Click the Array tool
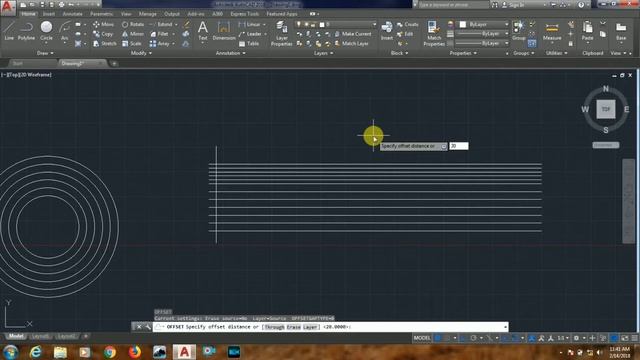Screen dimensions: 640x360 pos(160,43)
